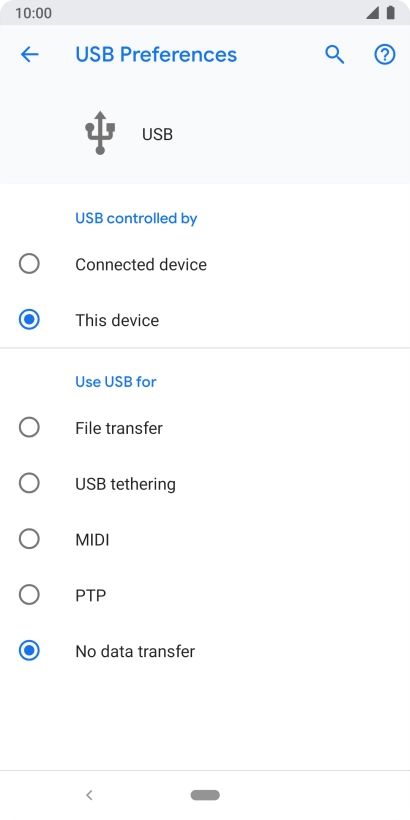
Task: Enable USB tethering radio option
Action: point(29,483)
